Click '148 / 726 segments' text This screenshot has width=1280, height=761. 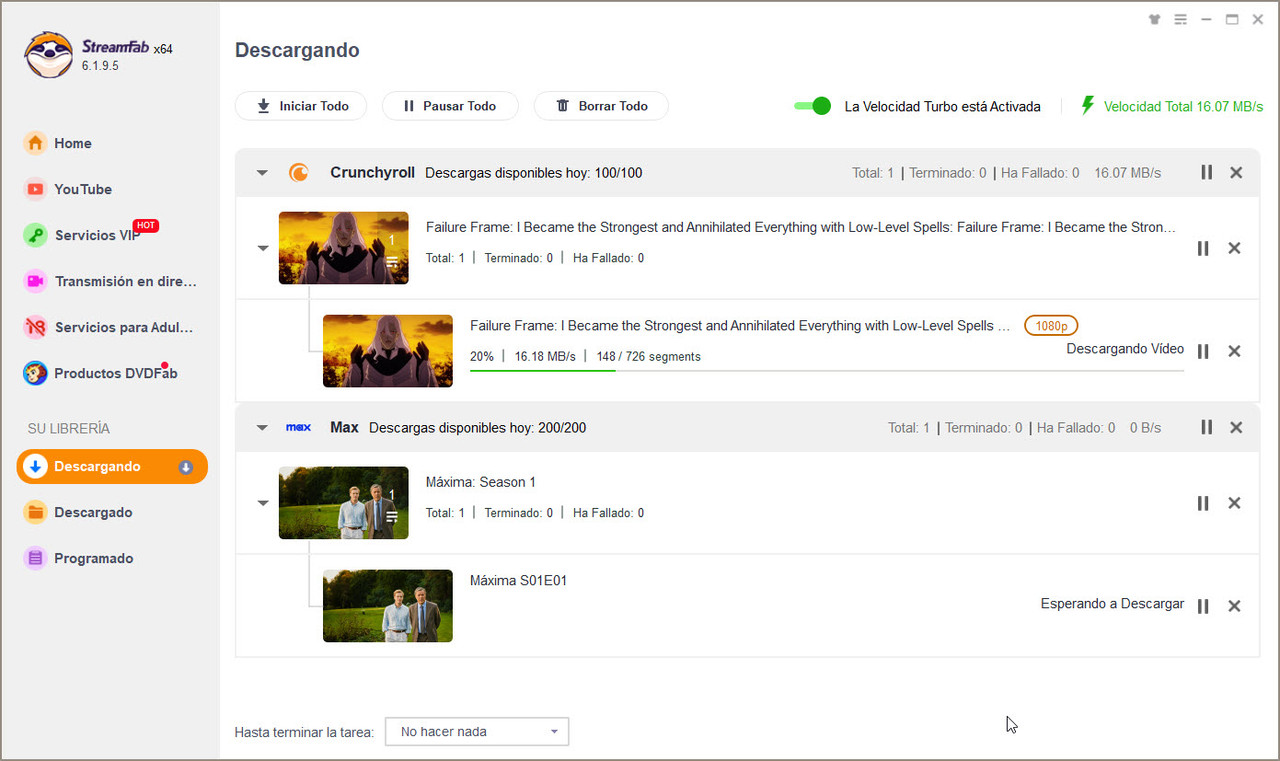[648, 357]
